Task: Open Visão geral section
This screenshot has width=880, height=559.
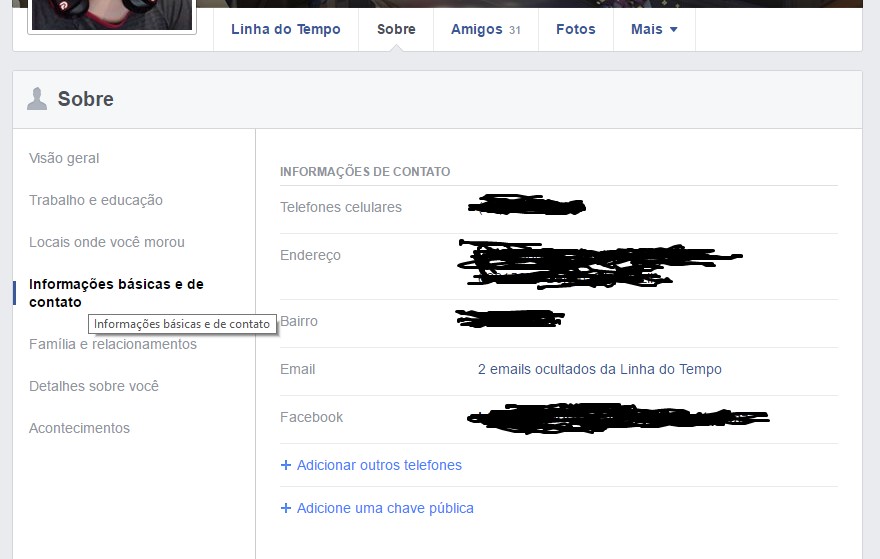Action: [x=64, y=158]
